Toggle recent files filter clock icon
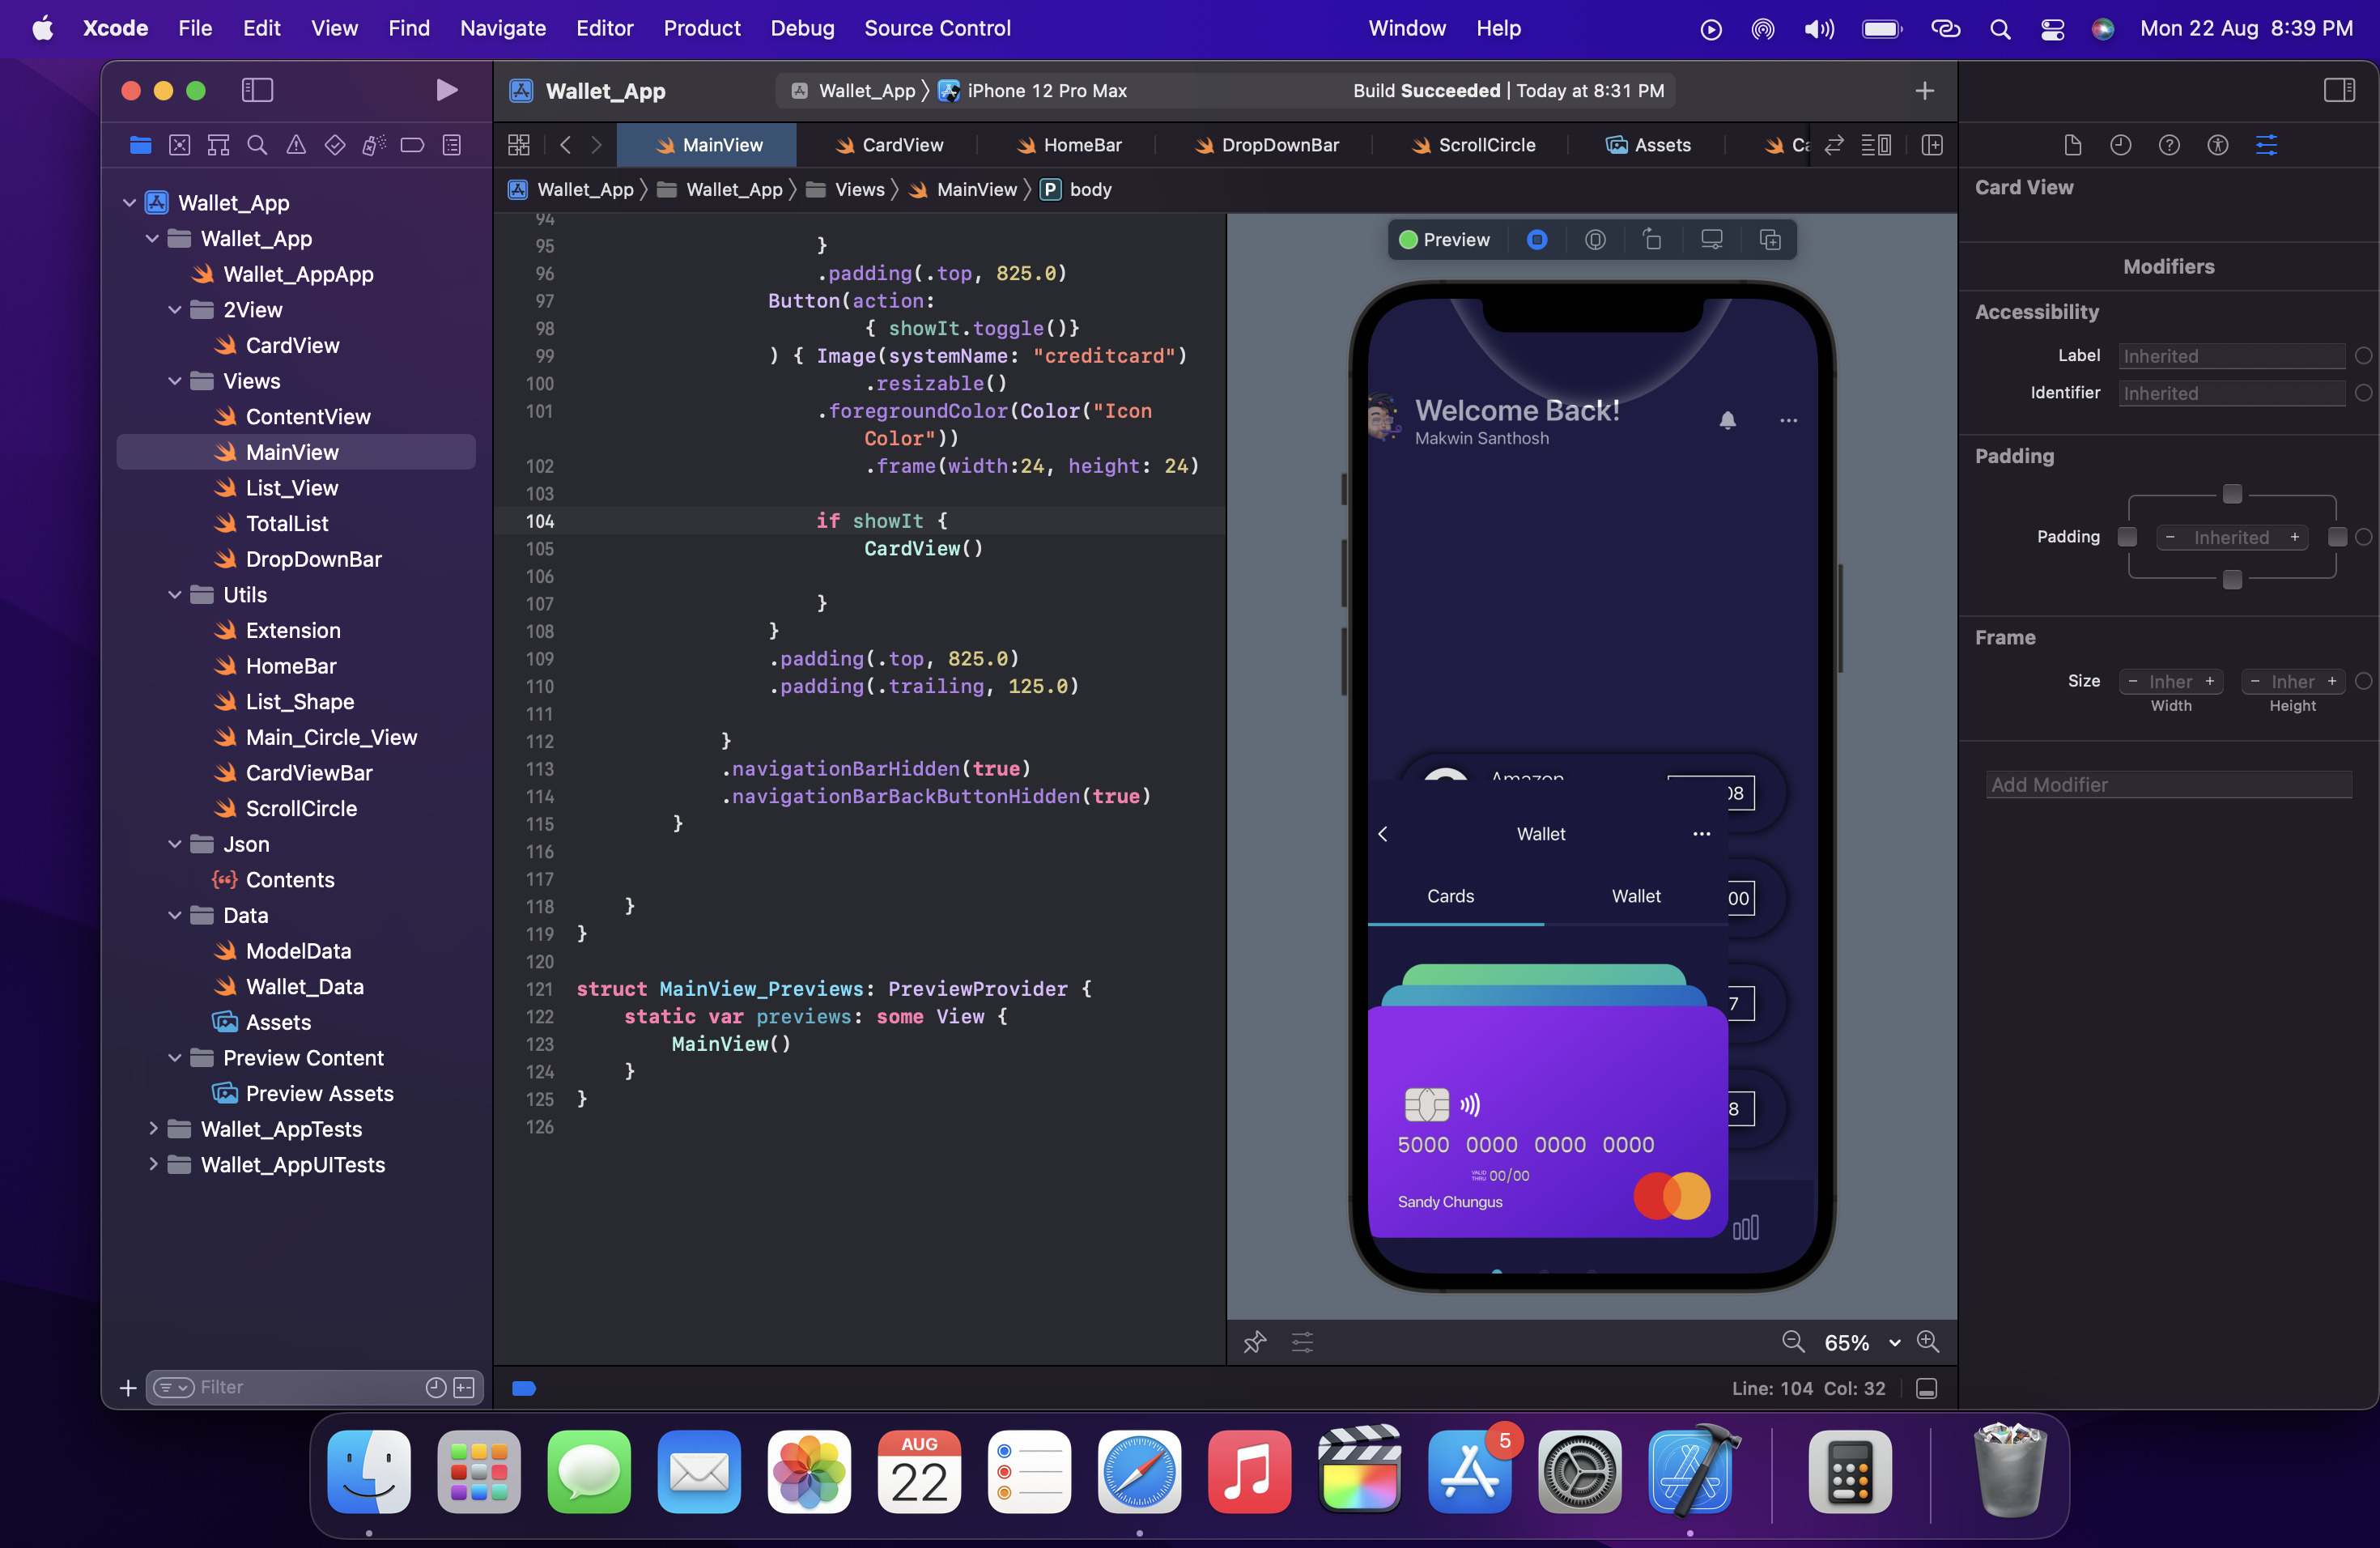The width and height of the screenshot is (2380, 1548). (x=435, y=1387)
